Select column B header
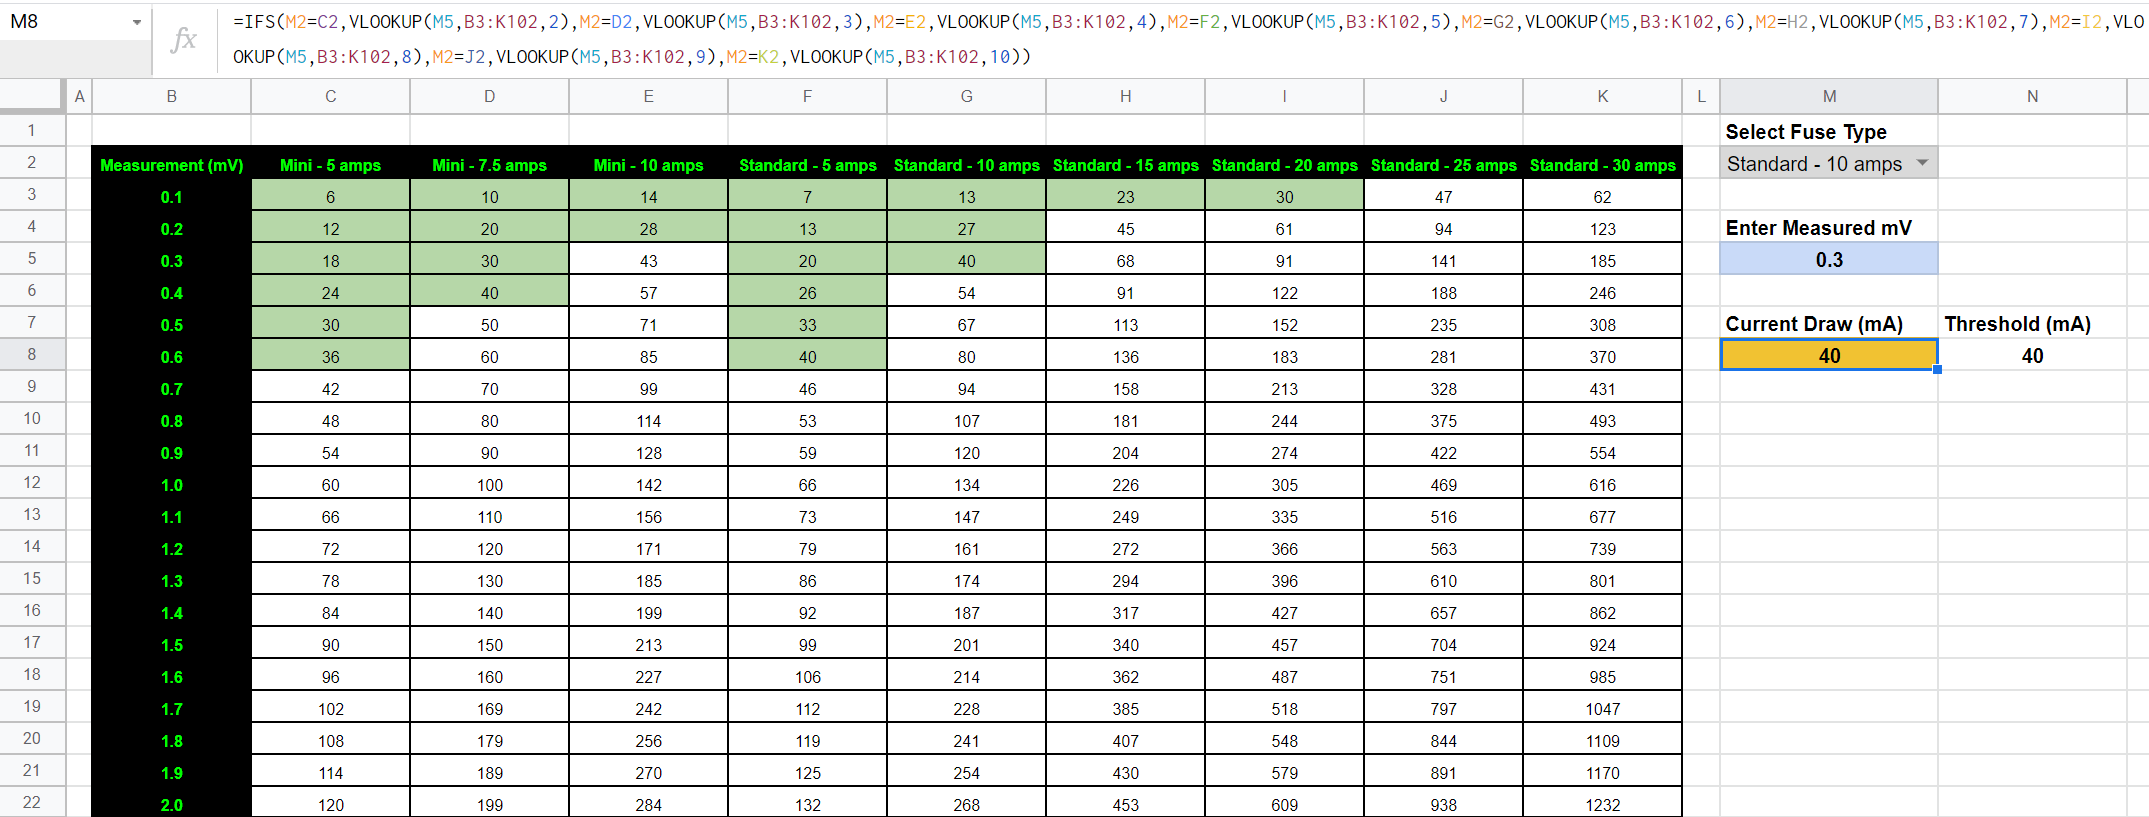2149x817 pixels. pos(171,96)
